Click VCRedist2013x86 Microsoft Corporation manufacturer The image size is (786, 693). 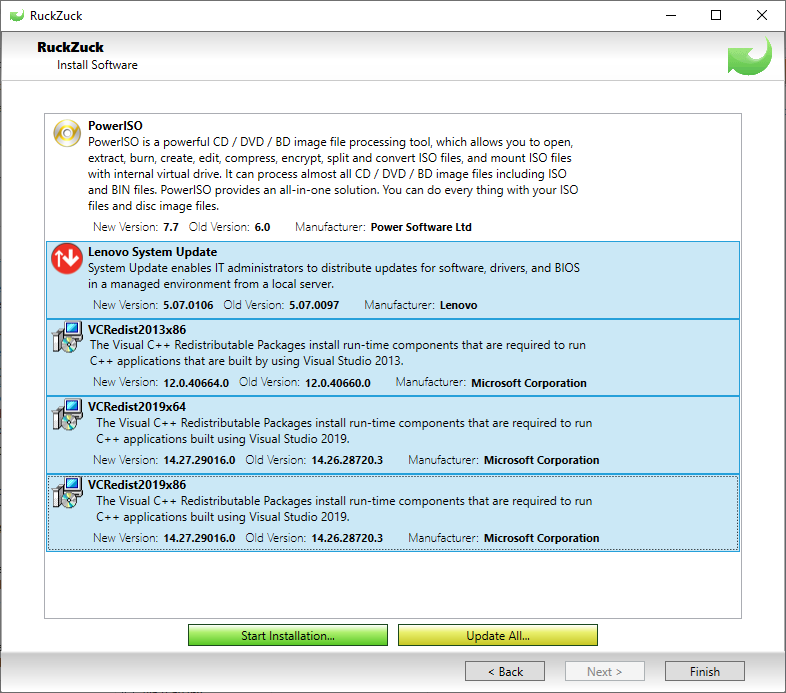click(529, 383)
